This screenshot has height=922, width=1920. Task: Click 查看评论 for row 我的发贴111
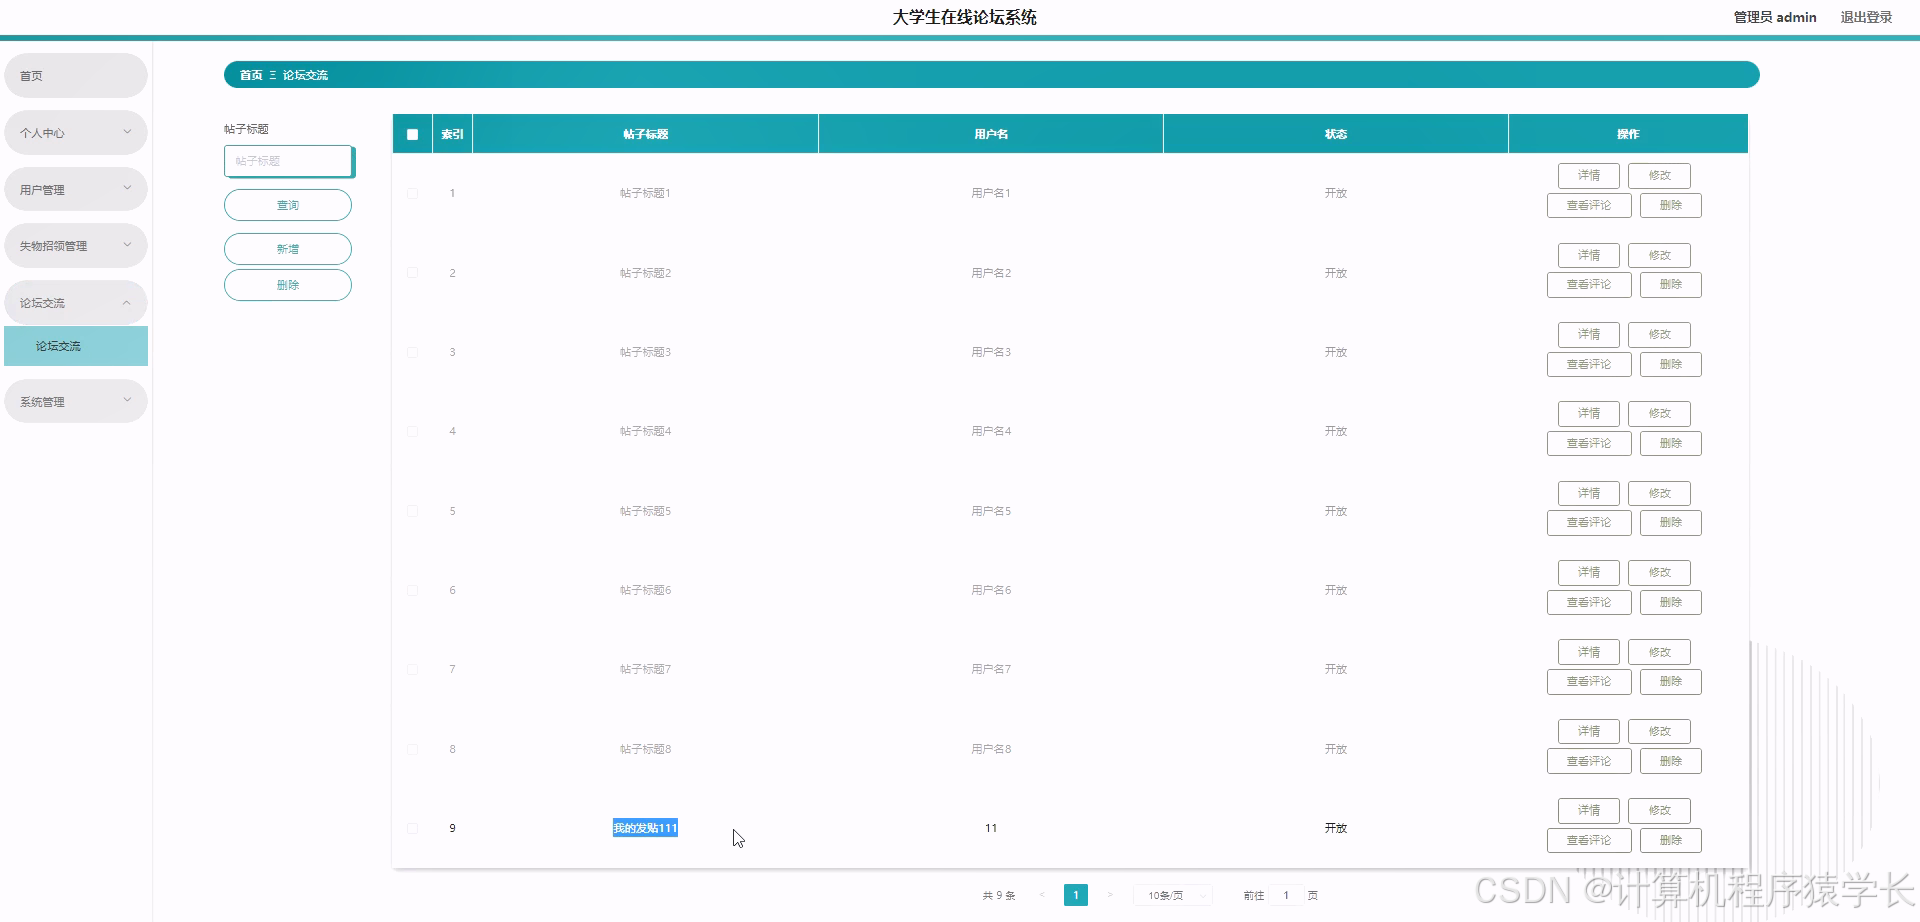pyautogui.click(x=1589, y=840)
